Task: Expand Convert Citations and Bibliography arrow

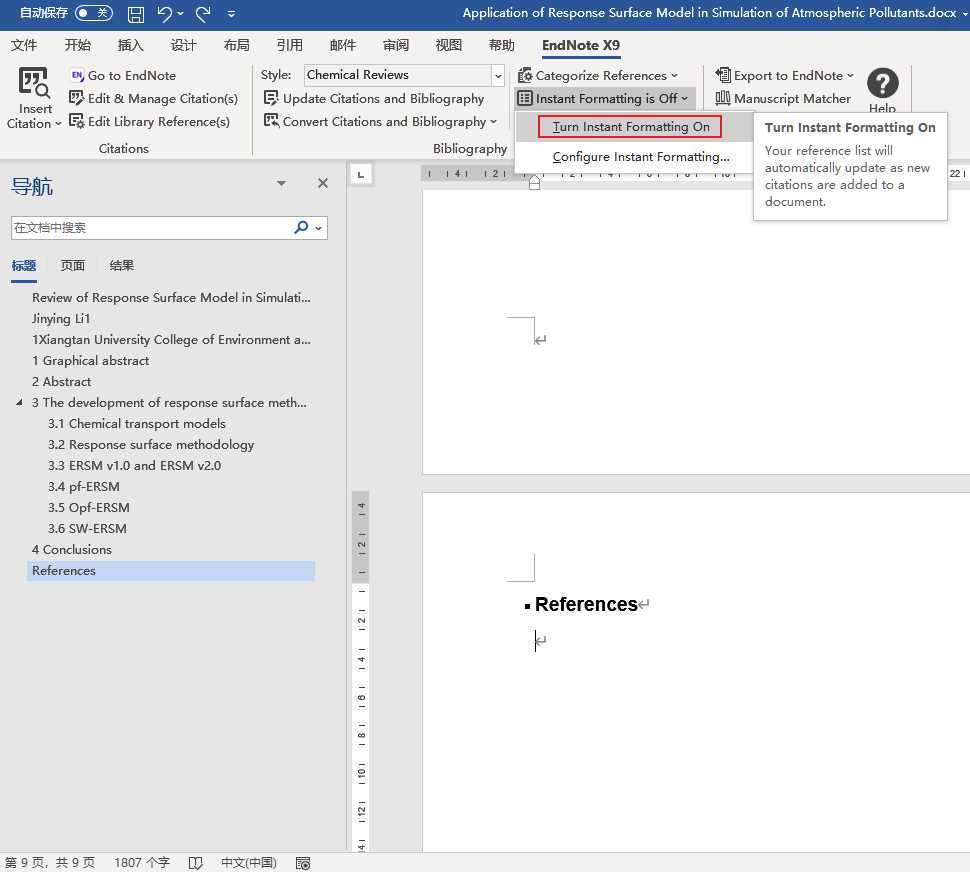Action: pyautogui.click(x=493, y=121)
